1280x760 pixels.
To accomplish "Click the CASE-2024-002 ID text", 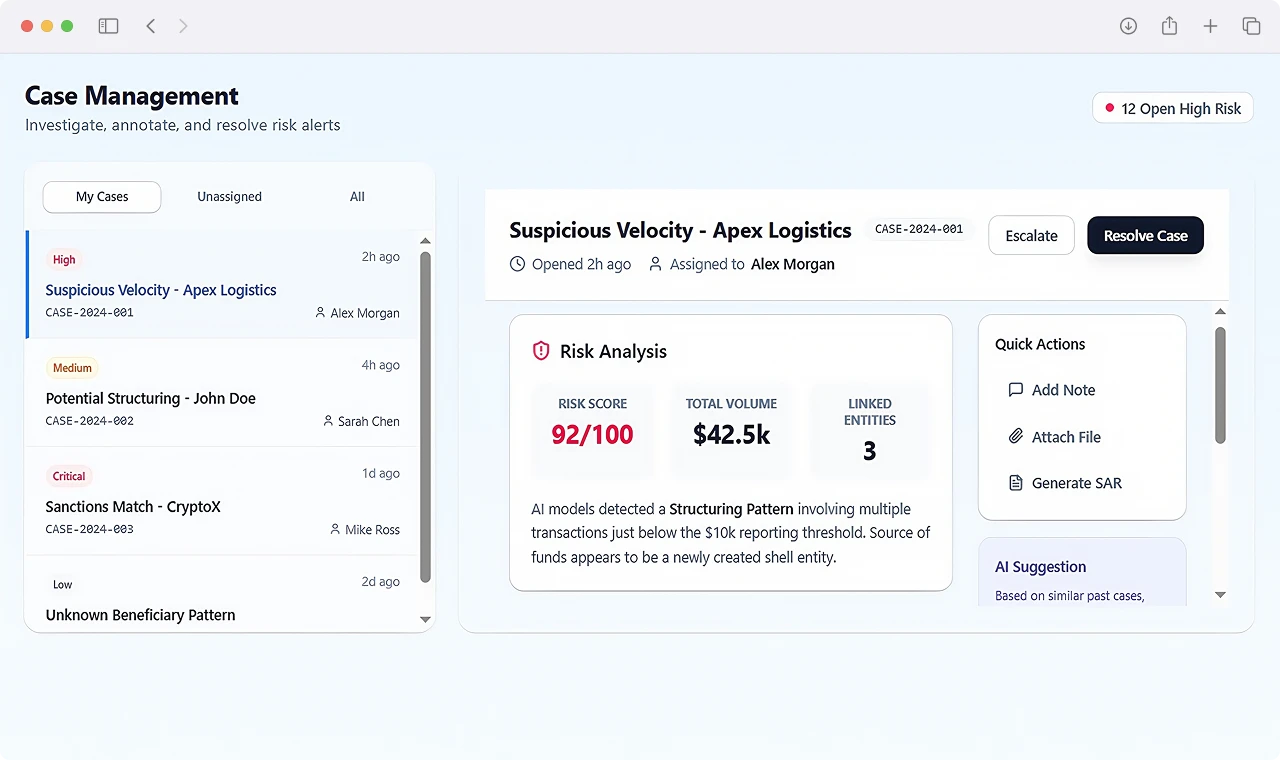I will tap(89, 421).
